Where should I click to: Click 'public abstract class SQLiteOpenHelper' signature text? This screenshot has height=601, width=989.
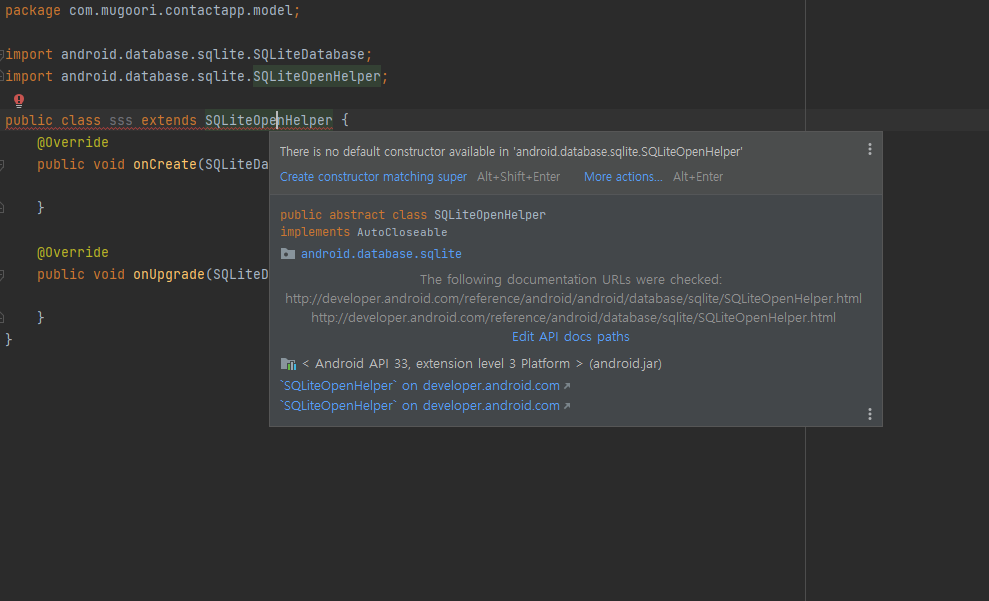click(413, 215)
